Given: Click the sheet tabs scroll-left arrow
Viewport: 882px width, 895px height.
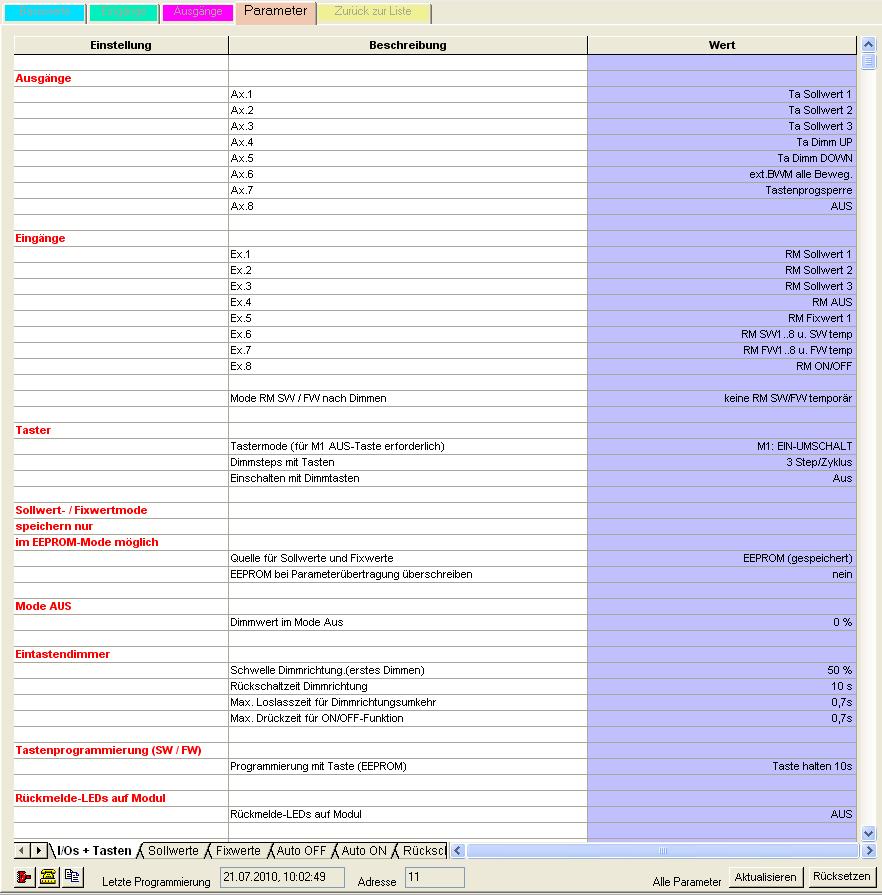Looking at the screenshot, I should [21, 850].
